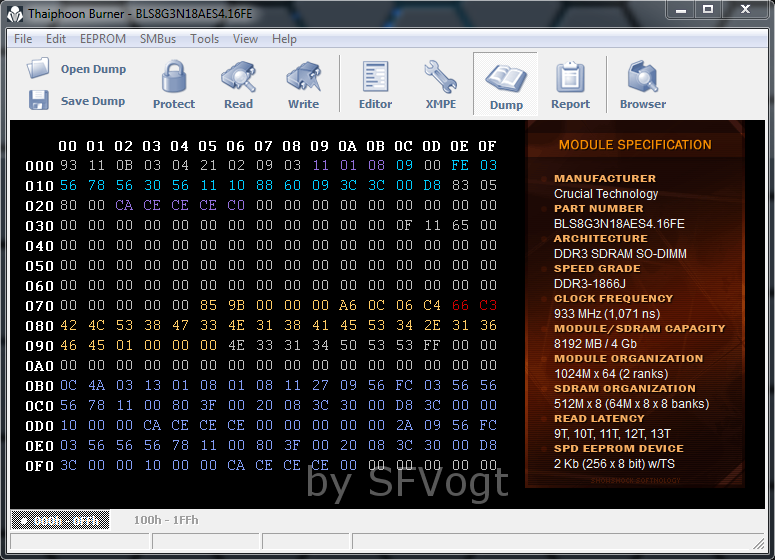Click the 933 MHz clock frequency value
The height and width of the screenshot is (560, 775).
click(607, 314)
